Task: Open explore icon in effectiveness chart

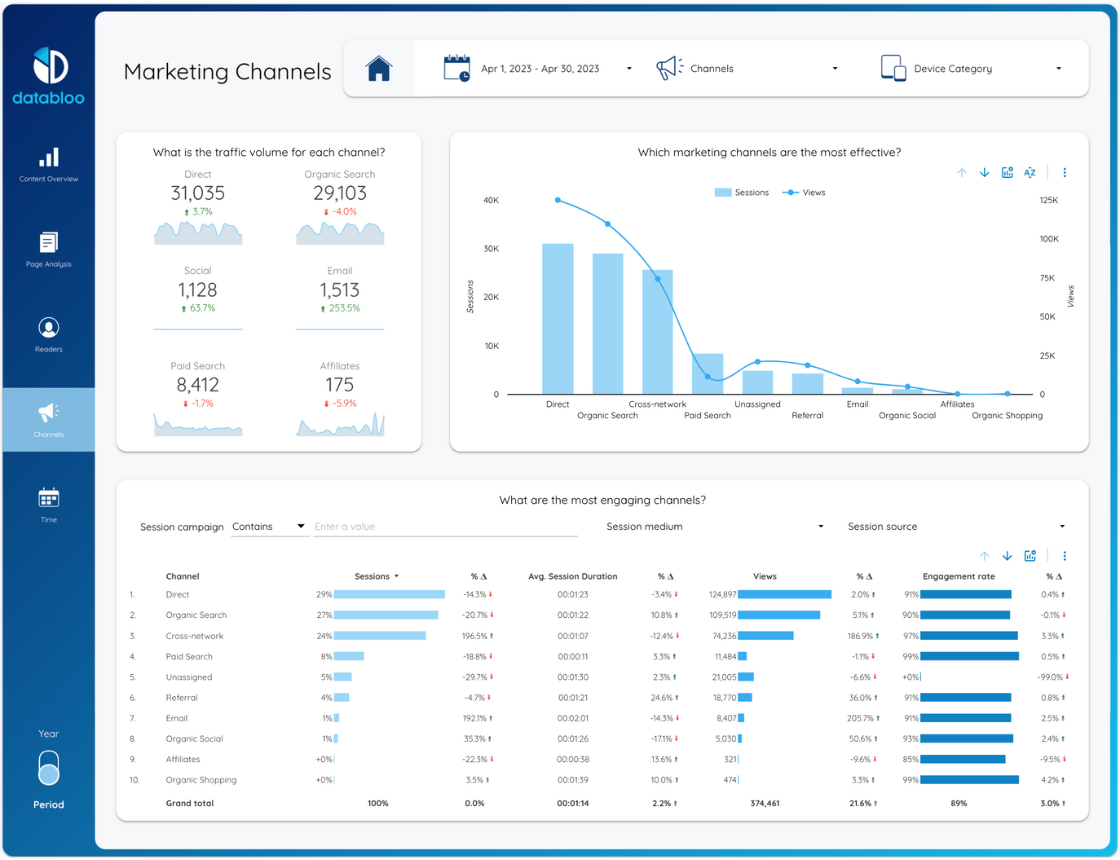Action: coord(1007,173)
